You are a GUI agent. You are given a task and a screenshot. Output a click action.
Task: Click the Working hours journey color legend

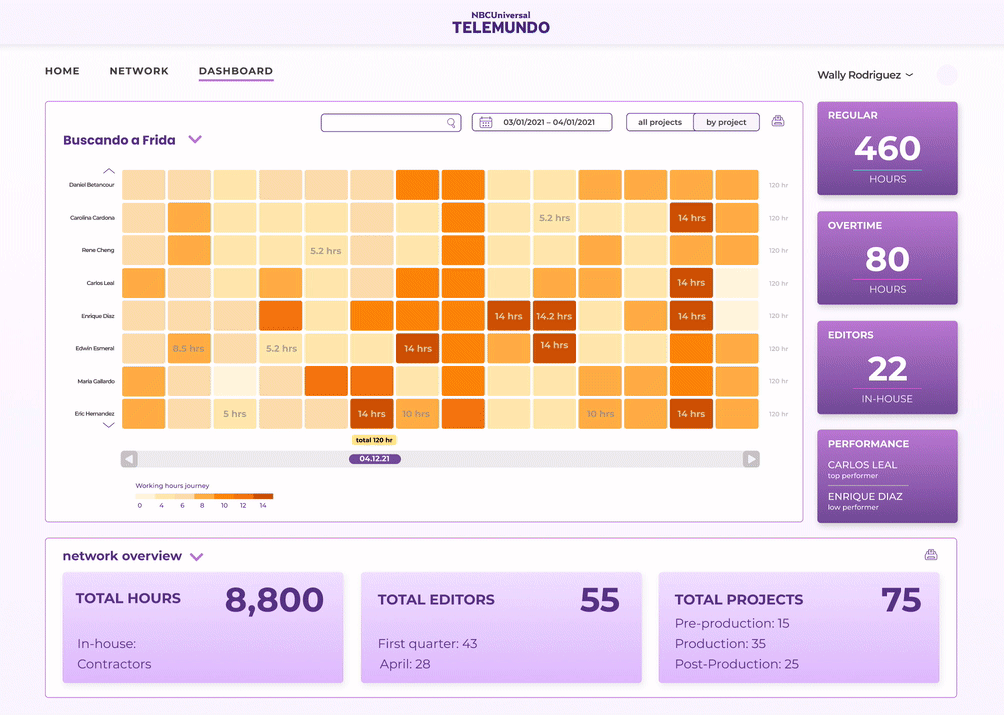click(204, 496)
